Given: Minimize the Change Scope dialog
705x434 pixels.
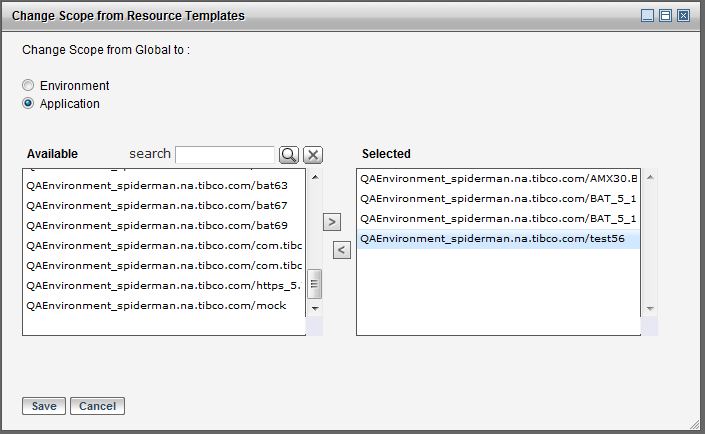Looking at the screenshot, I should (648, 16).
